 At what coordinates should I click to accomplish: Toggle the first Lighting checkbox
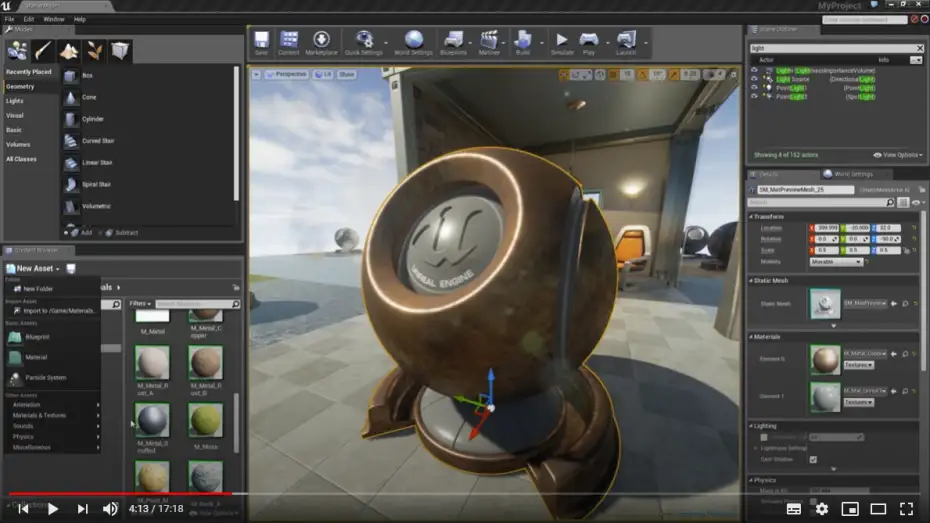[764, 438]
